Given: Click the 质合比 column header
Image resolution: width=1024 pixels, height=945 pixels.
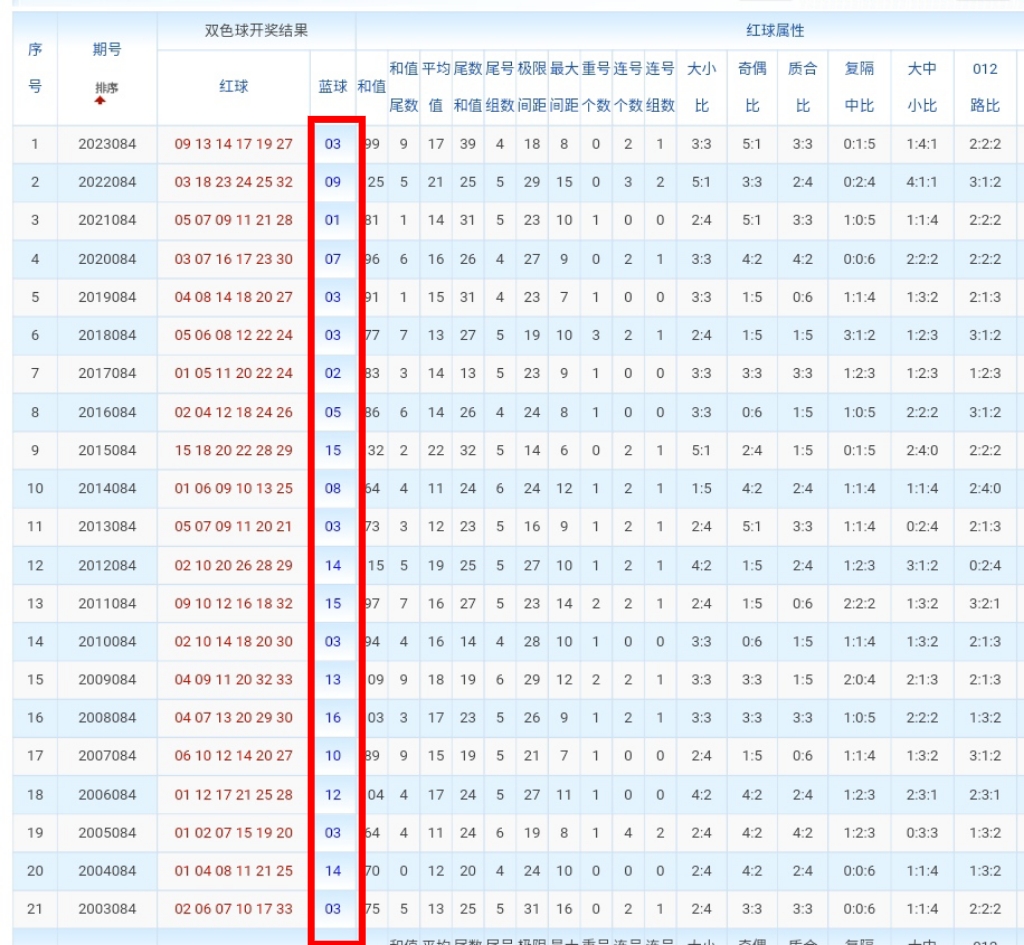Looking at the screenshot, I should point(802,87).
